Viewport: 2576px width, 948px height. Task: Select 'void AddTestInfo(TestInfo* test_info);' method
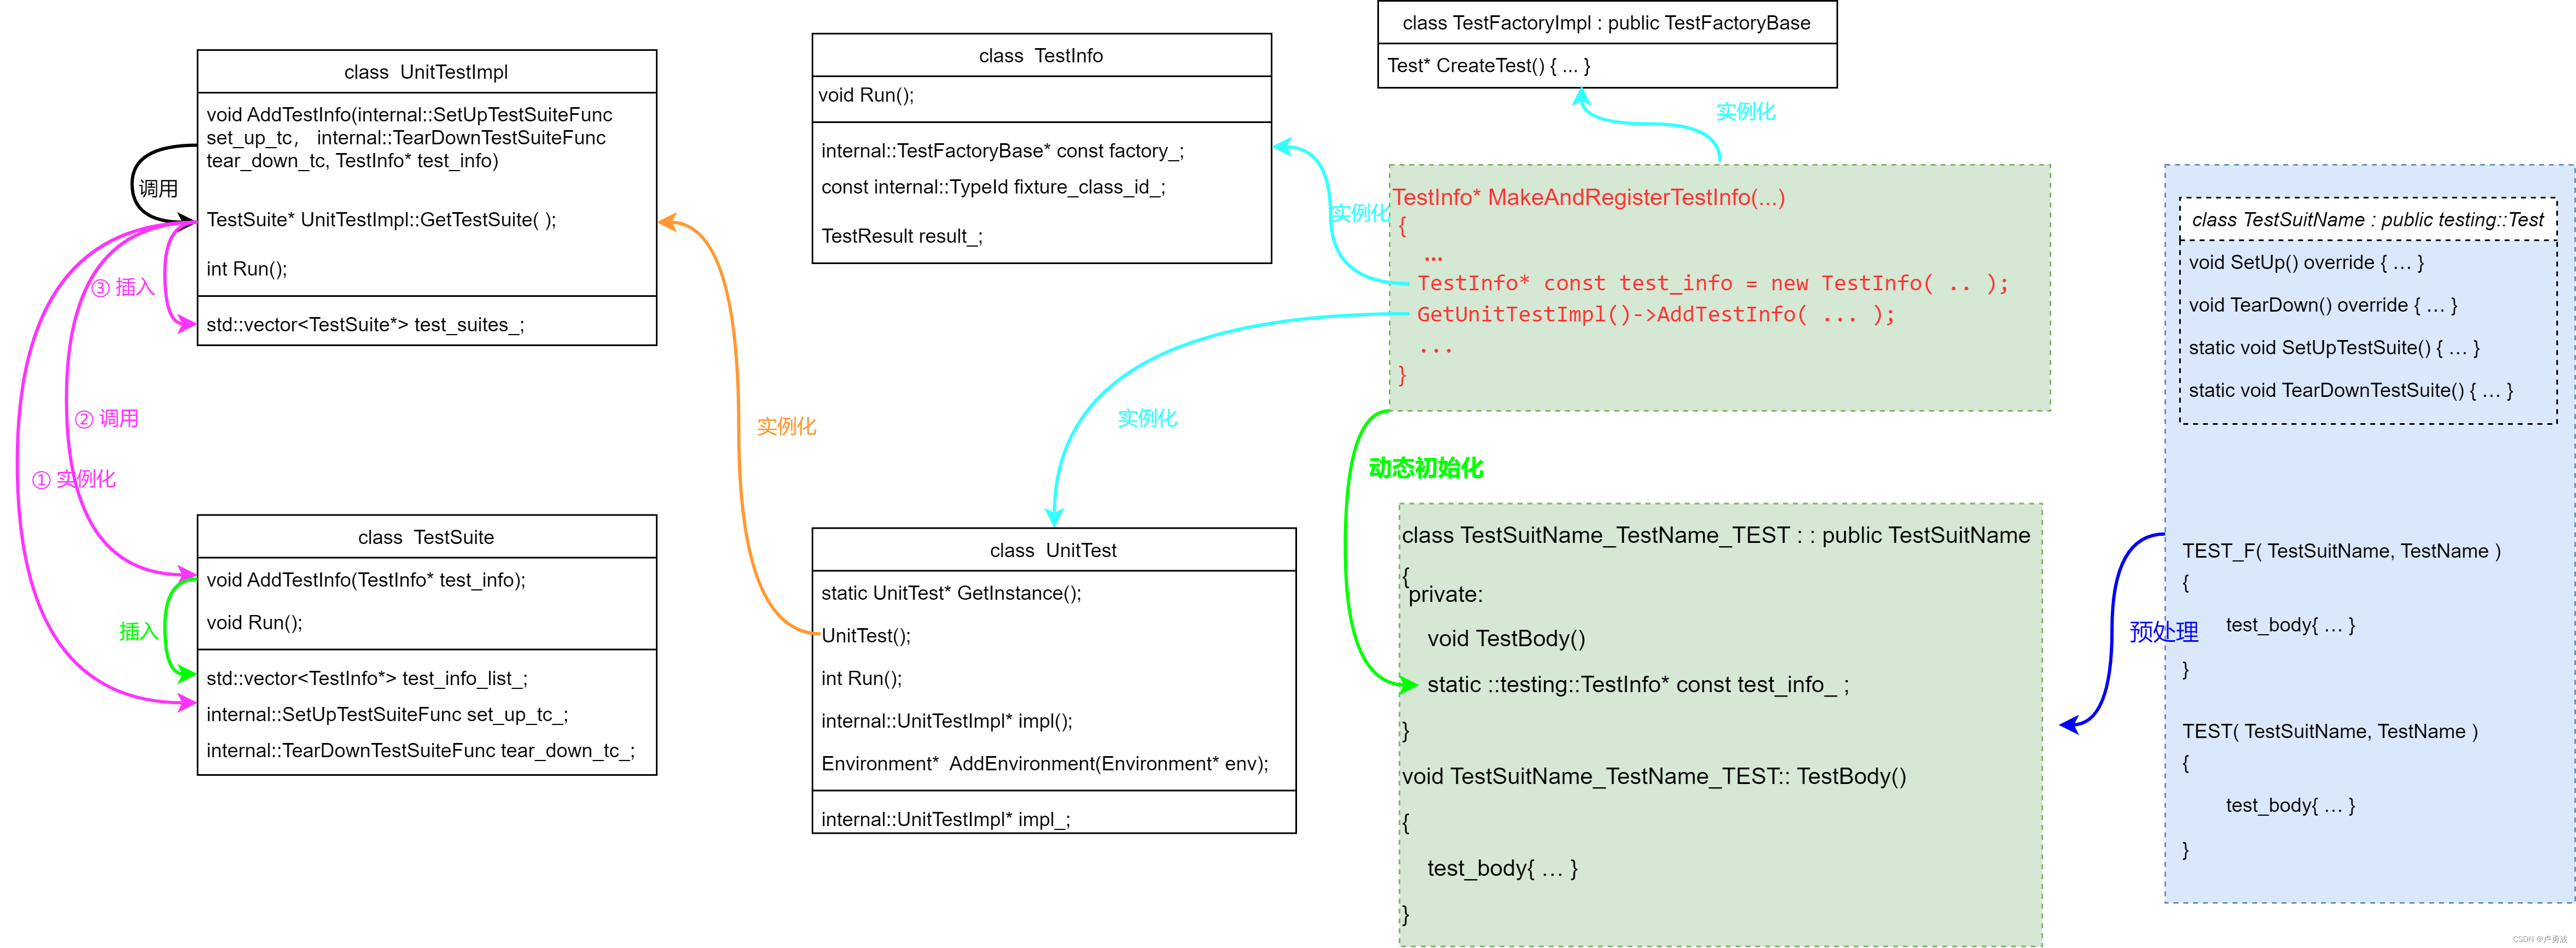pos(366,580)
